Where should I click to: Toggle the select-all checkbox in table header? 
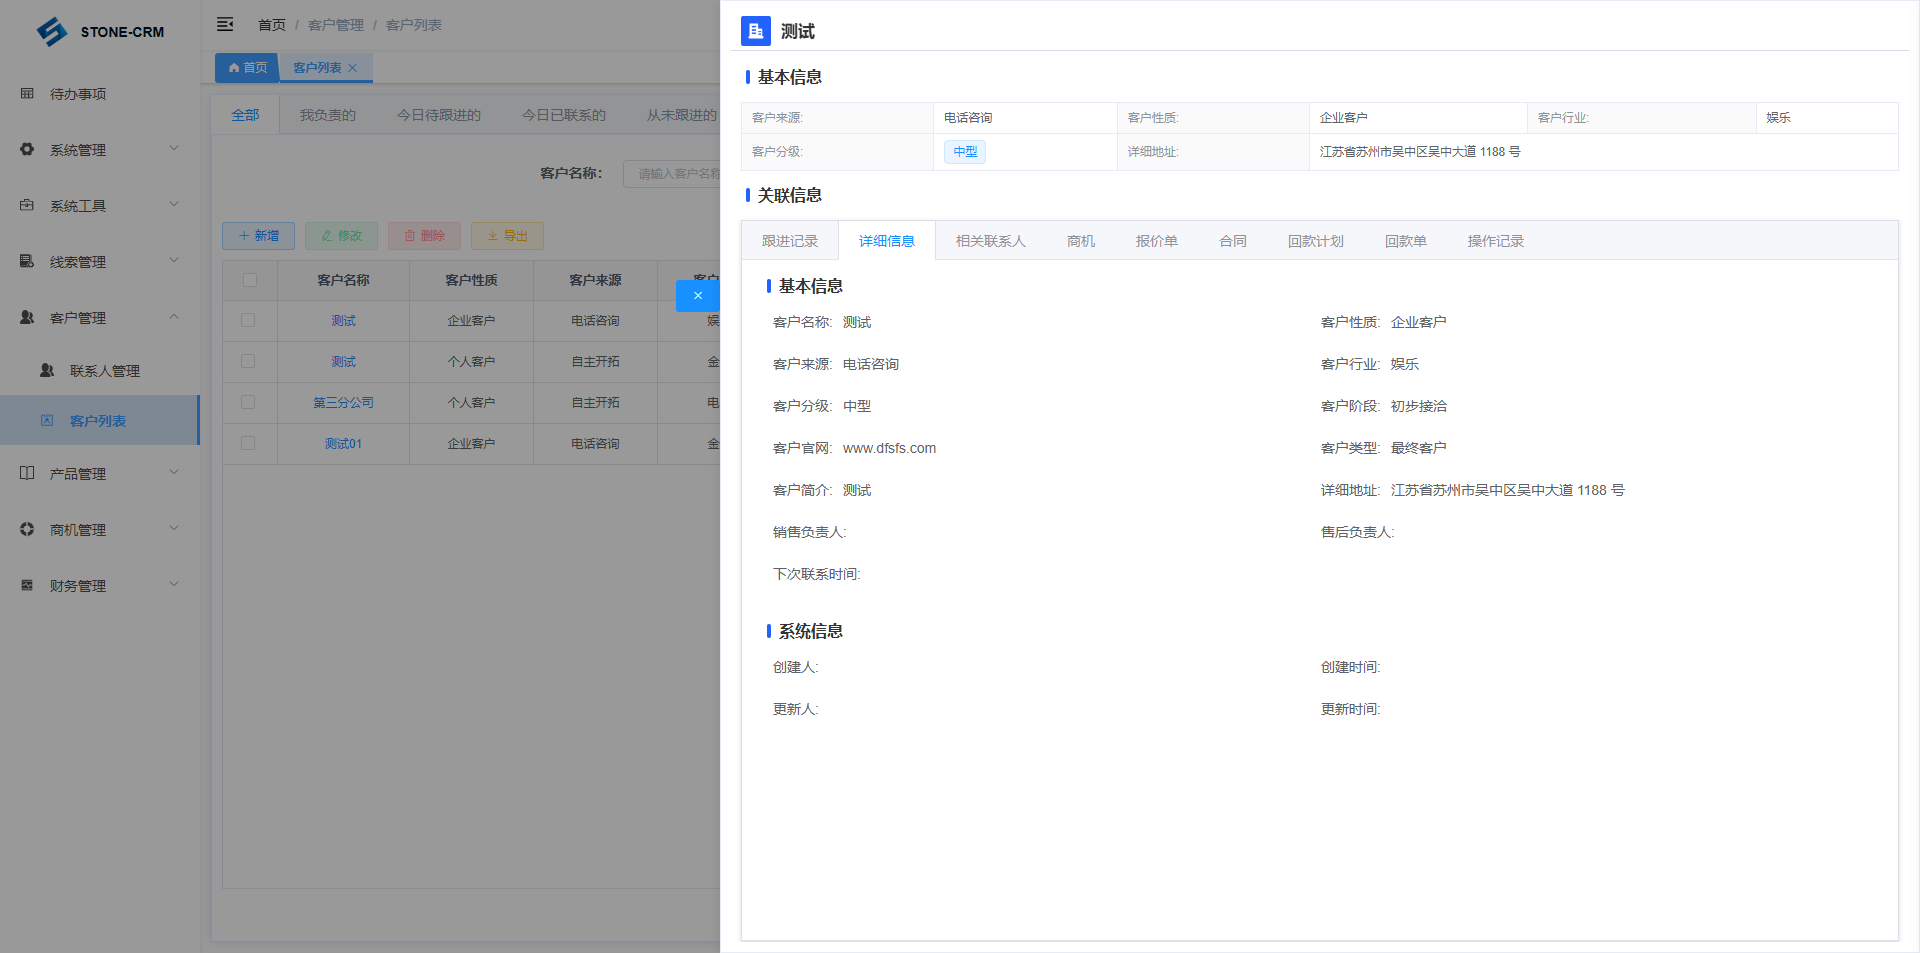pyautogui.click(x=250, y=281)
